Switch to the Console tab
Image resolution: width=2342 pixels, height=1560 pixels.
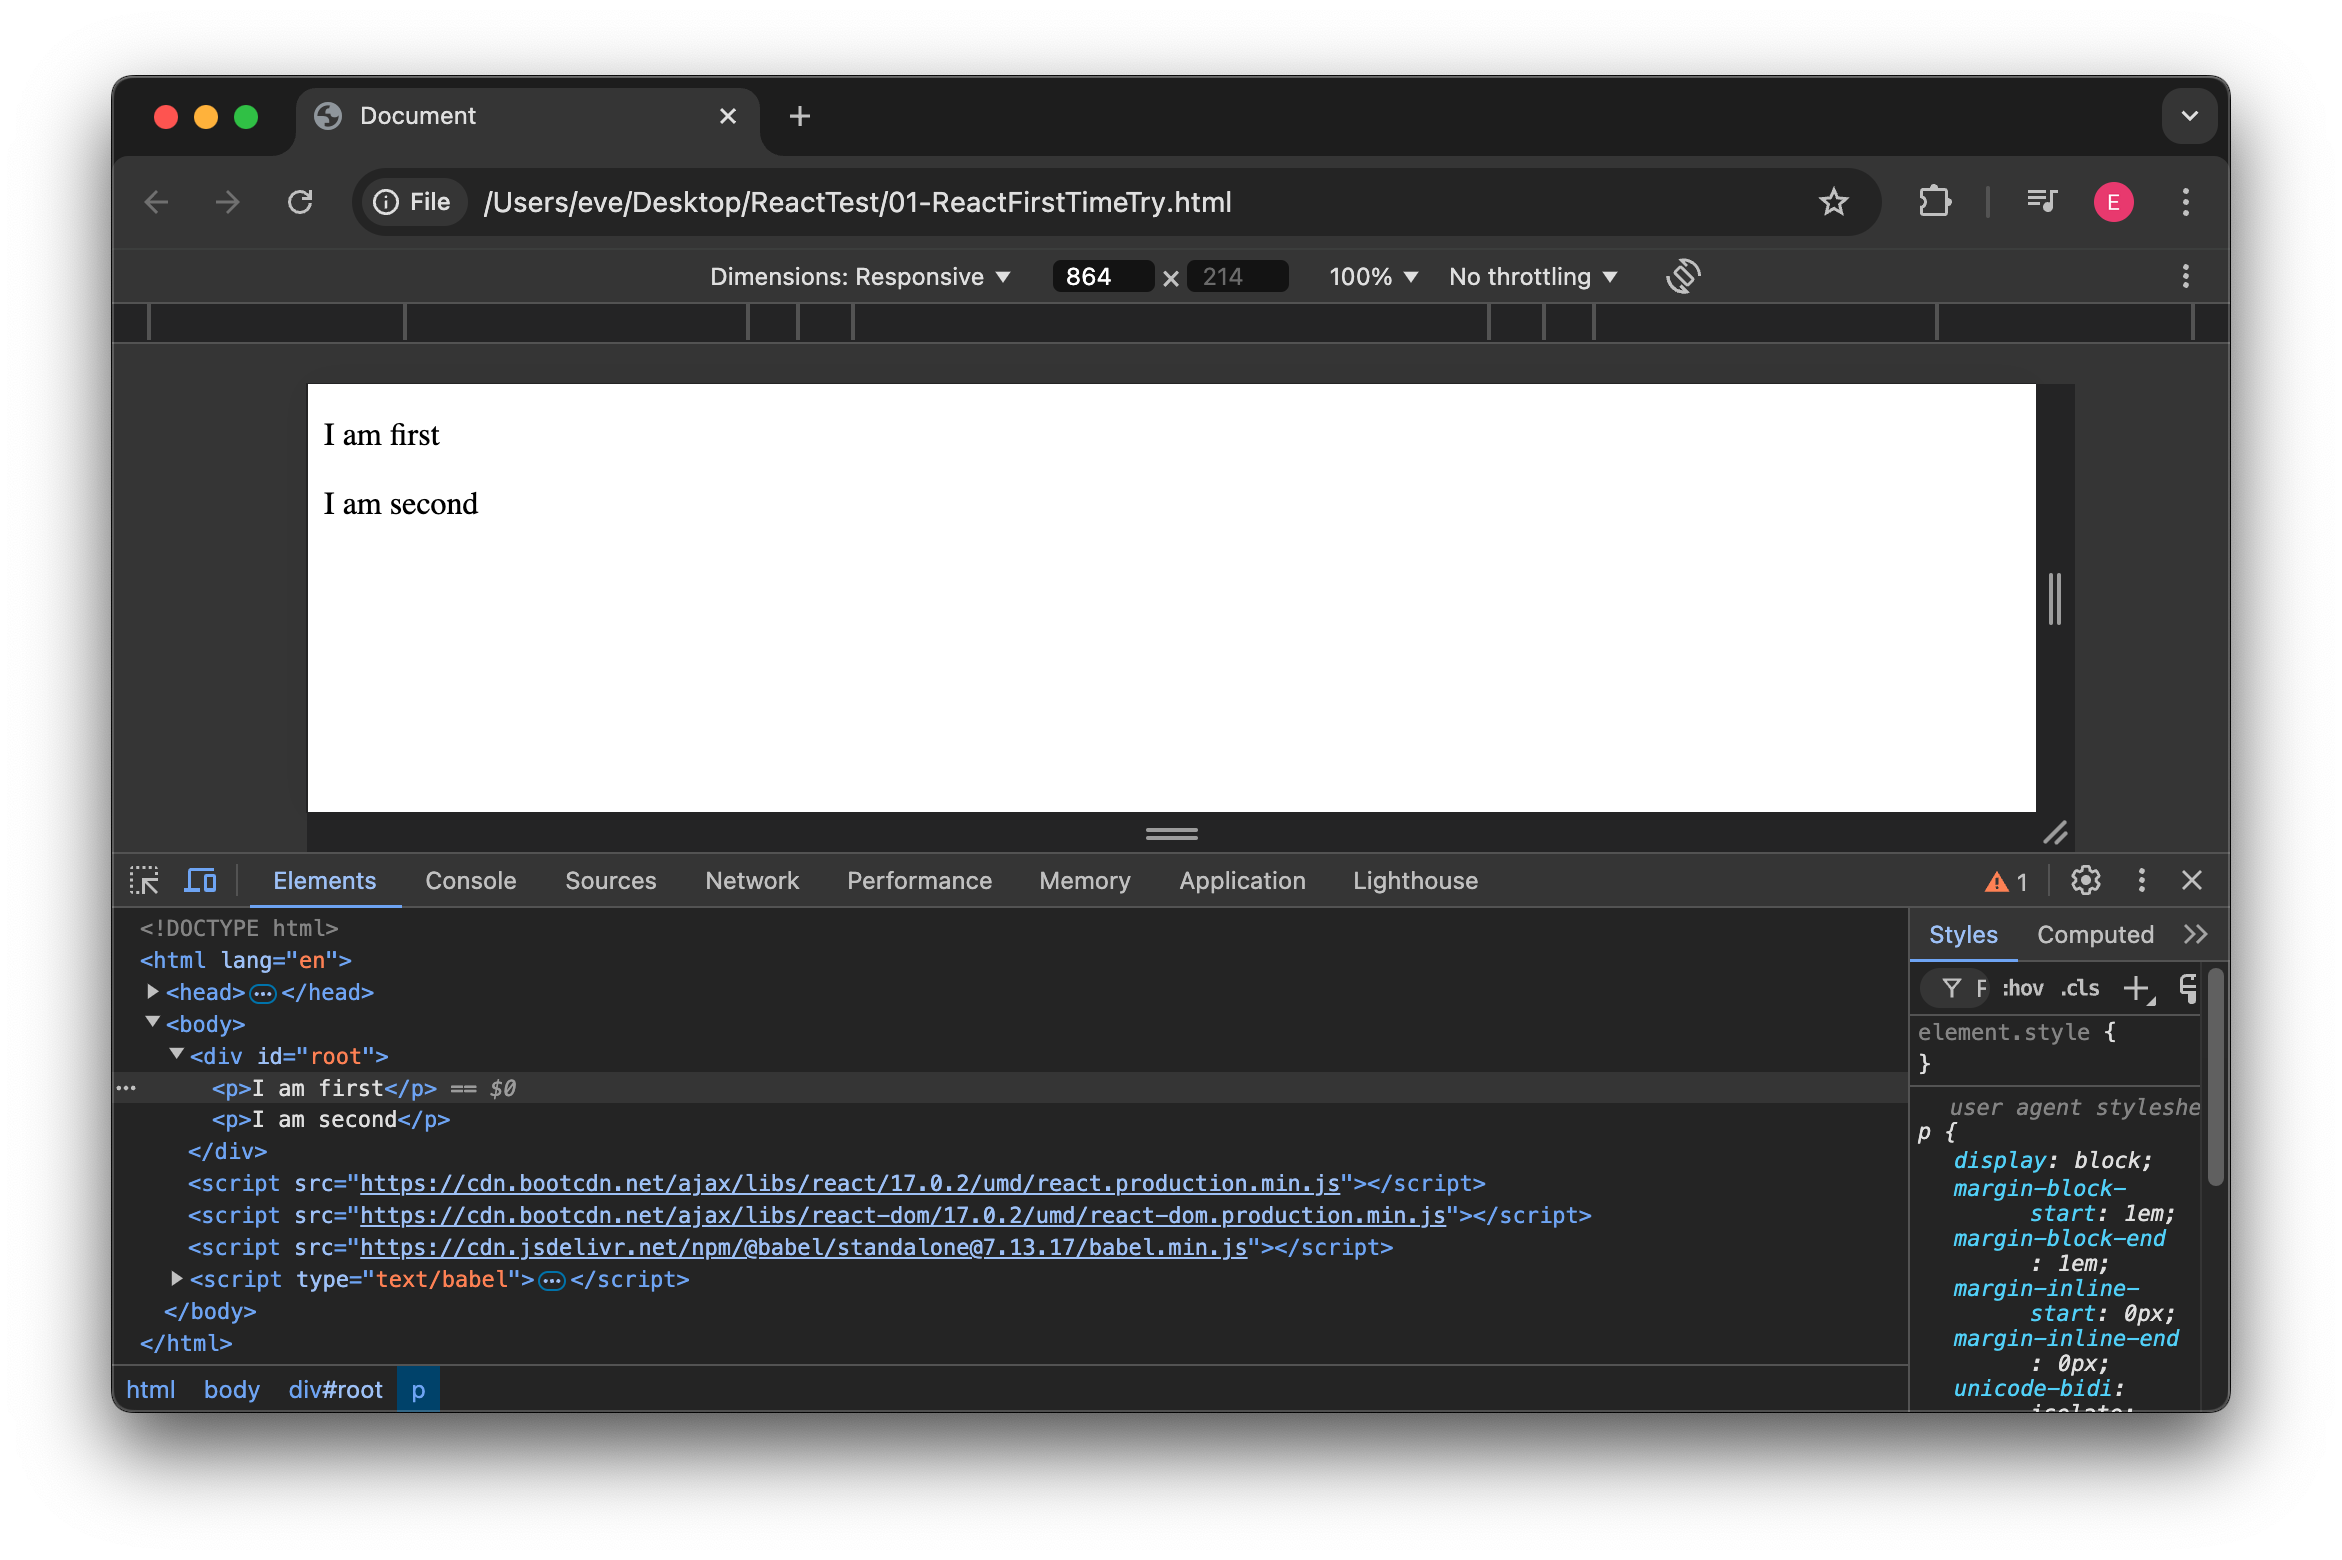click(471, 881)
